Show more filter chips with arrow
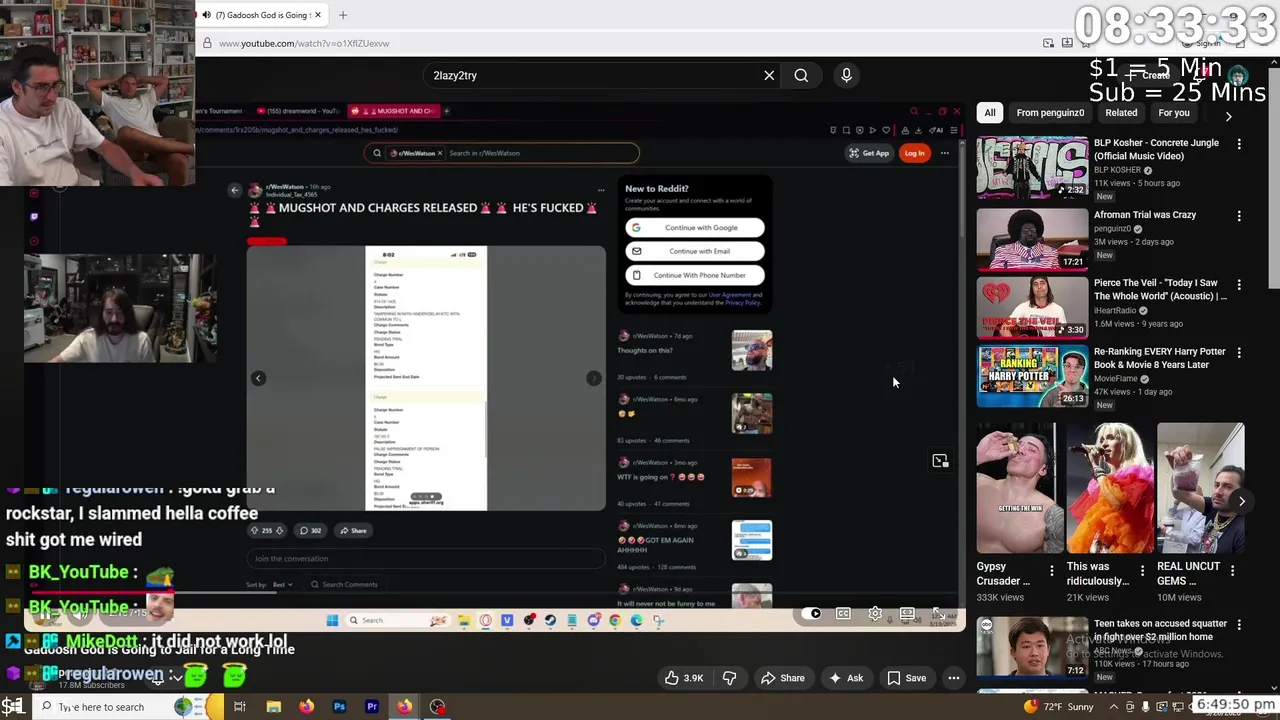This screenshot has height=720, width=1280. click(x=1228, y=115)
